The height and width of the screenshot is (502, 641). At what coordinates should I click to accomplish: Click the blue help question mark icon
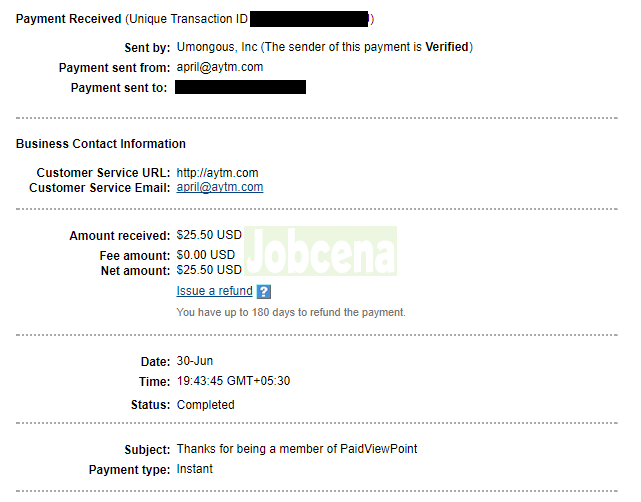click(264, 292)
